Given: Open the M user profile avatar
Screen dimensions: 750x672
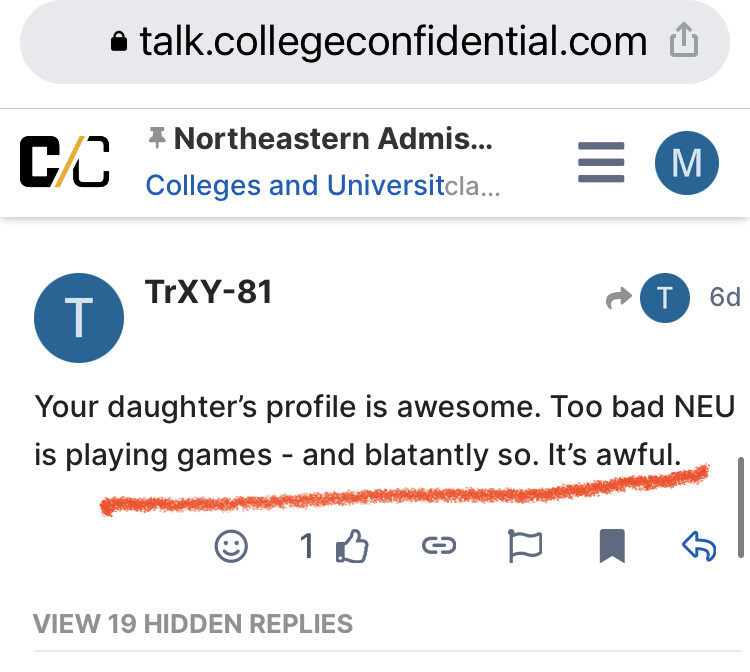Looking at the screenshot, I should (686, 163).
